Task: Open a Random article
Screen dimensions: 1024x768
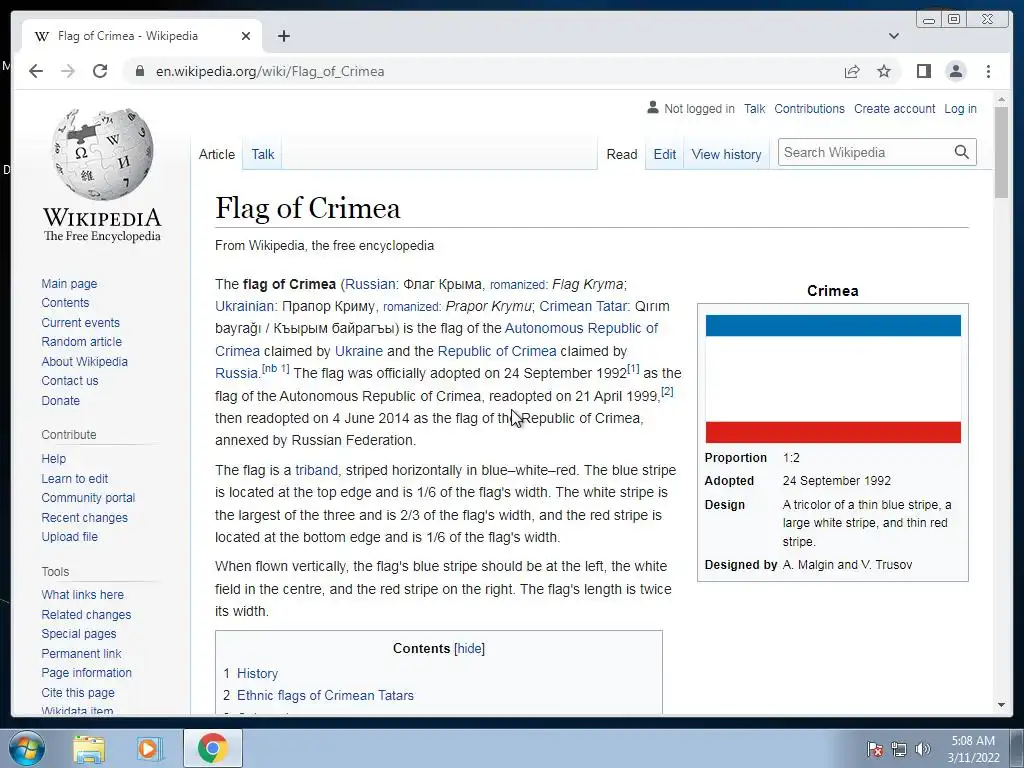Action: point(81,342)
